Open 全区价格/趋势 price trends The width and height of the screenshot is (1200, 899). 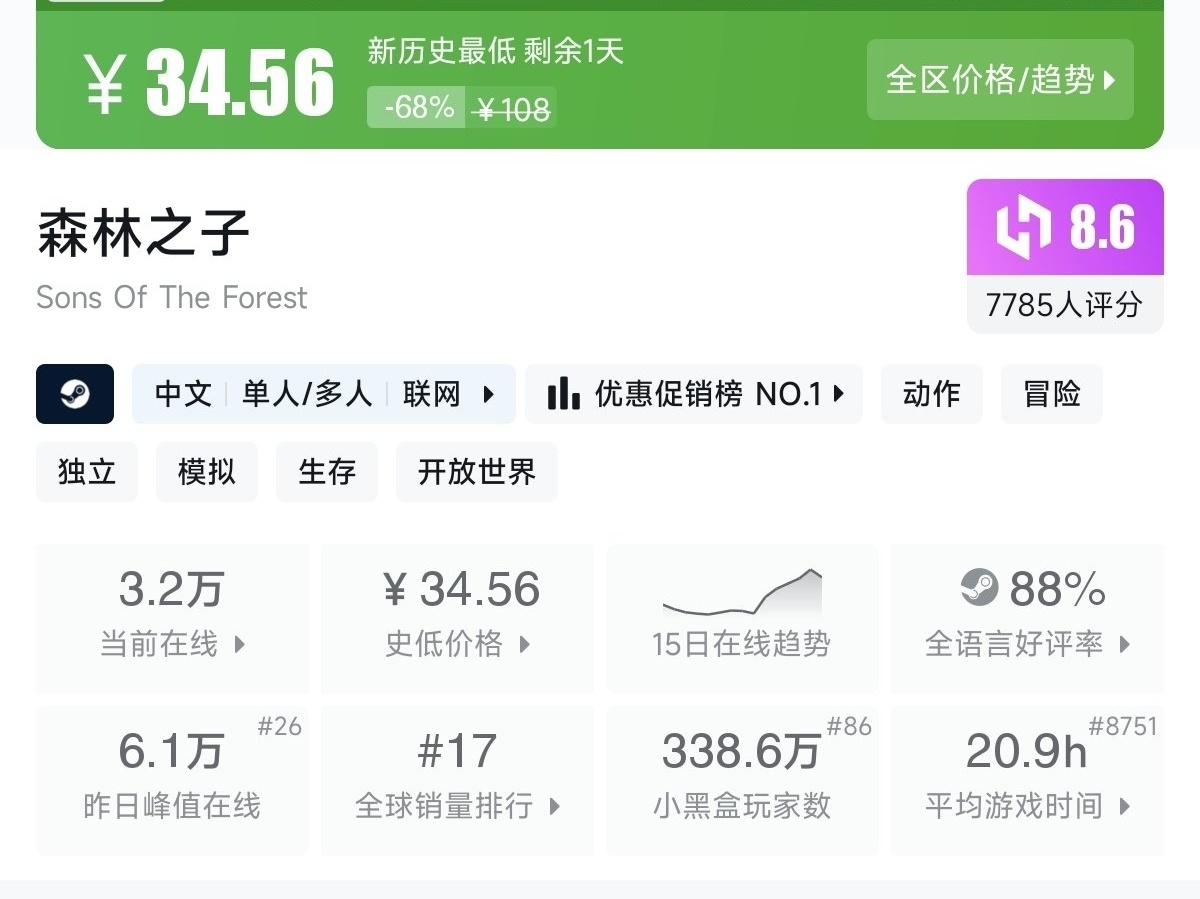pyautogui.click(x=1000, y=80)
